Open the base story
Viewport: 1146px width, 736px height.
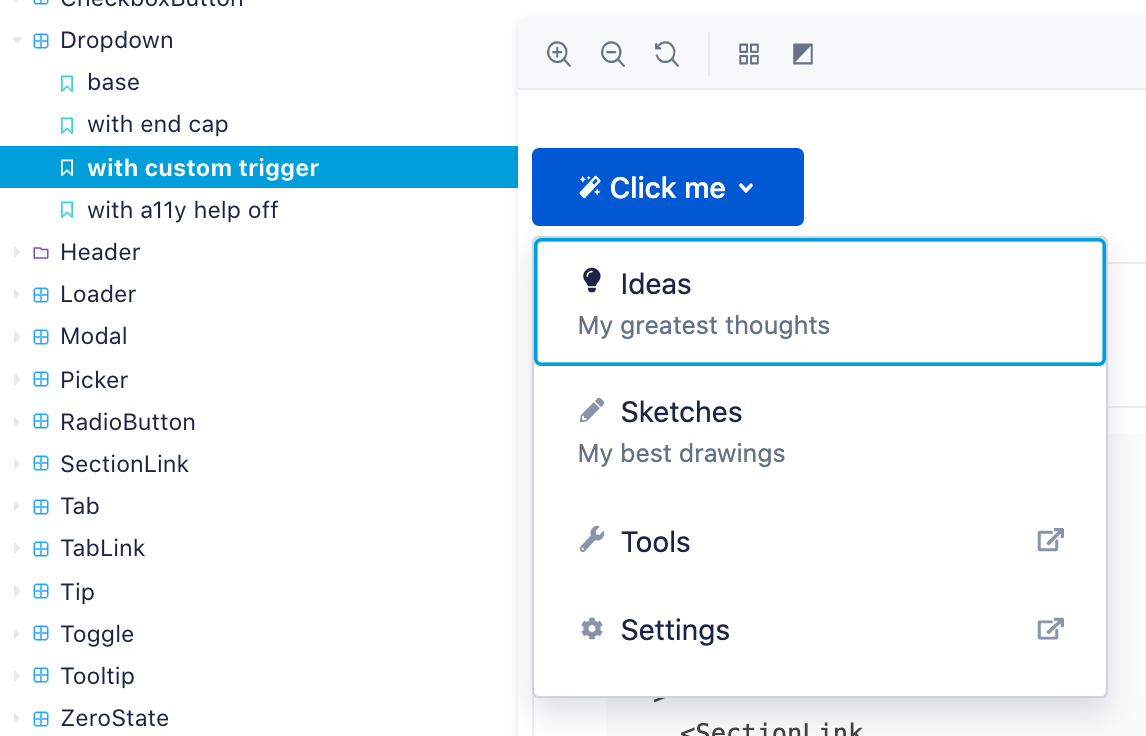(x=113, y=82)
